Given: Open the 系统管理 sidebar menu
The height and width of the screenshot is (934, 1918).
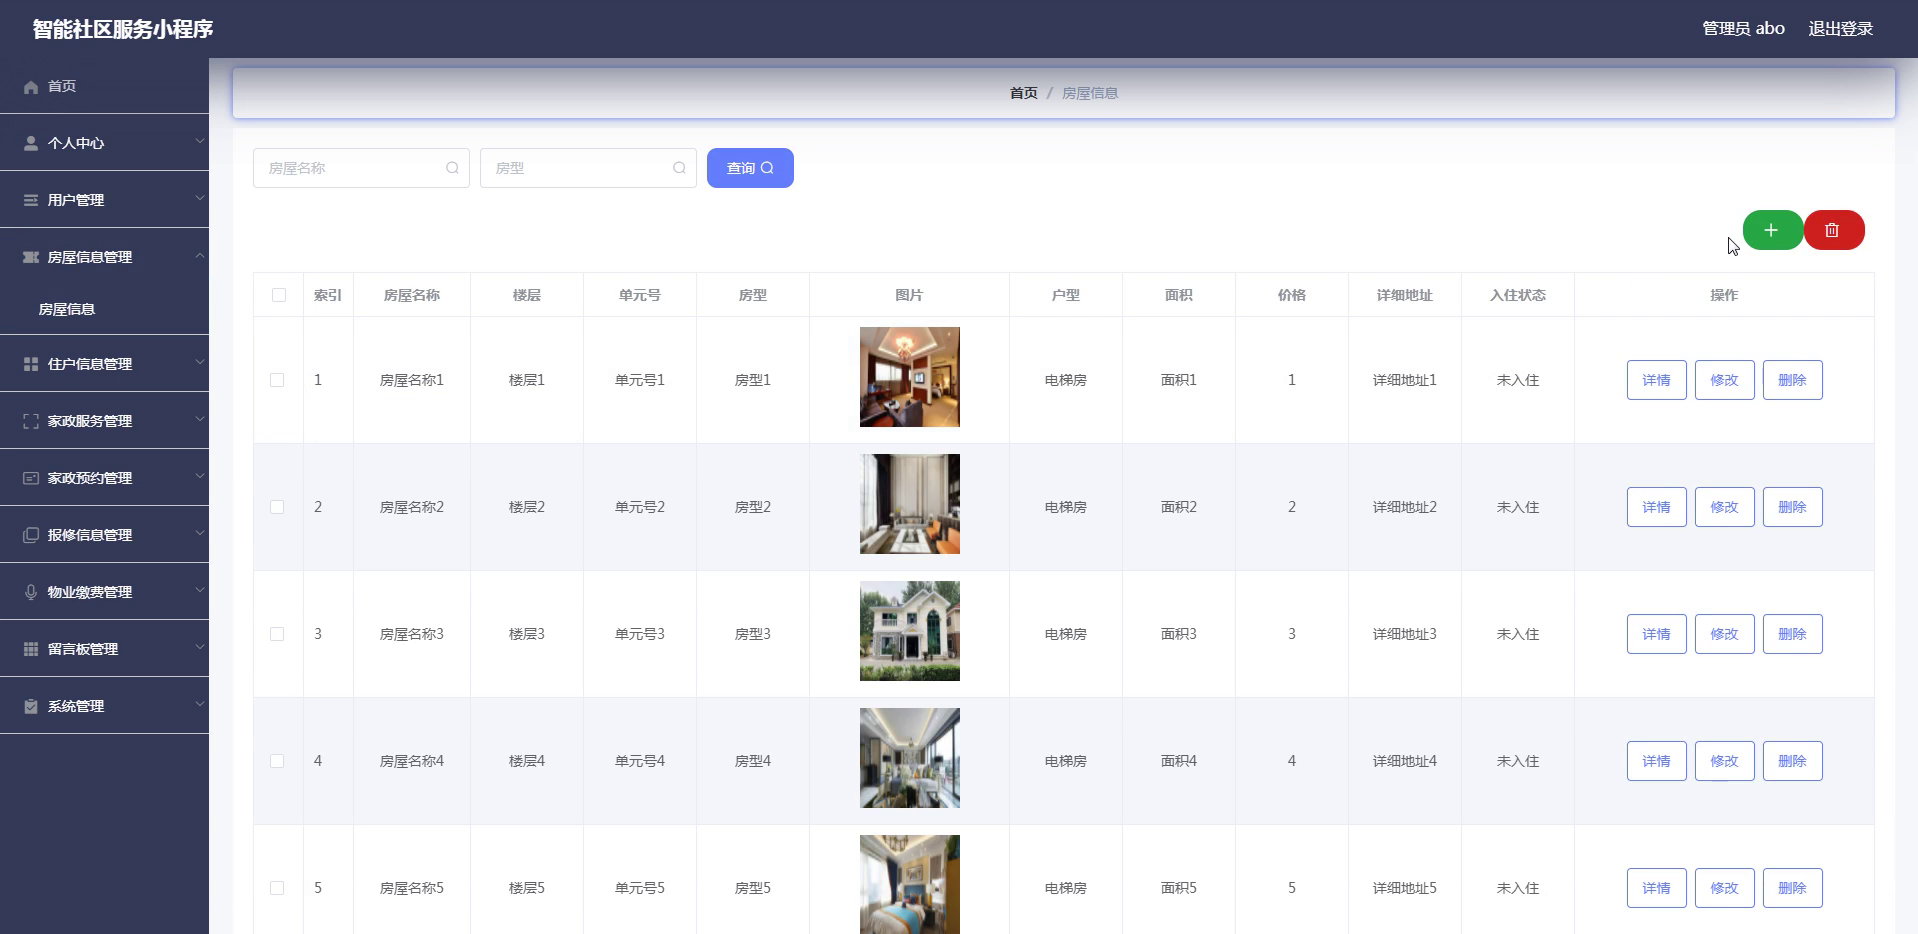Looking at the screenshot, I should [x=104, y=706].
